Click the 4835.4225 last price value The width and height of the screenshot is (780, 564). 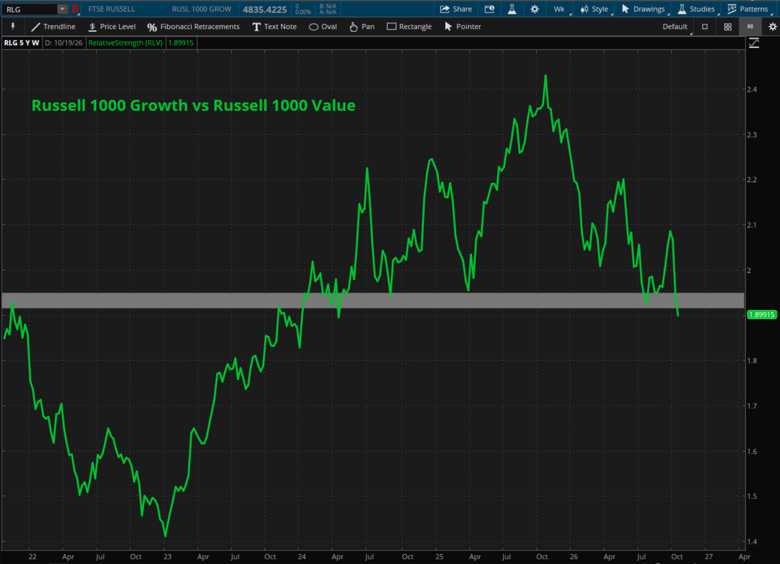point(265,9)
